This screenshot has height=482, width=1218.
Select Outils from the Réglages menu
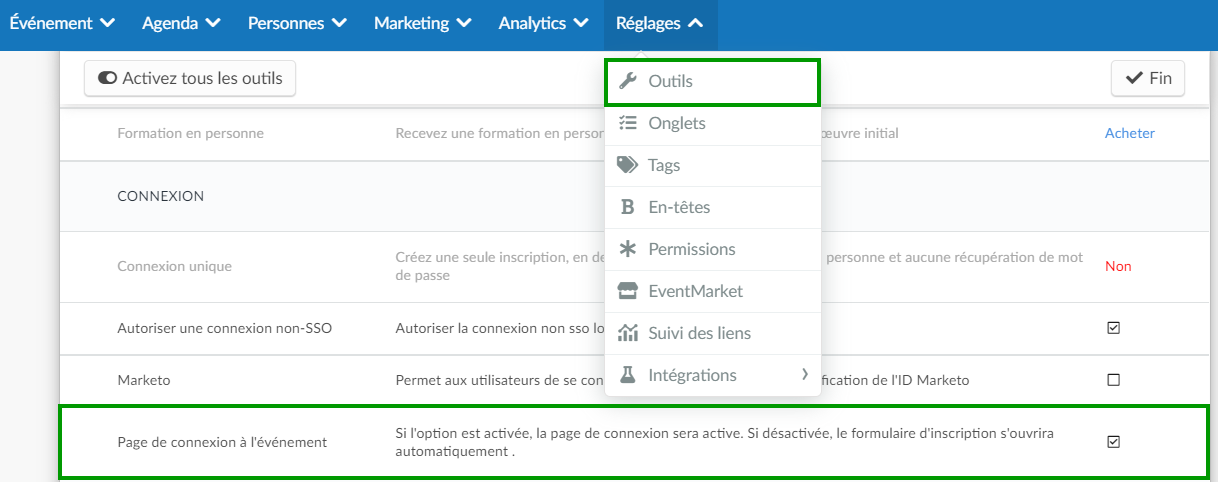click(713, 81)
